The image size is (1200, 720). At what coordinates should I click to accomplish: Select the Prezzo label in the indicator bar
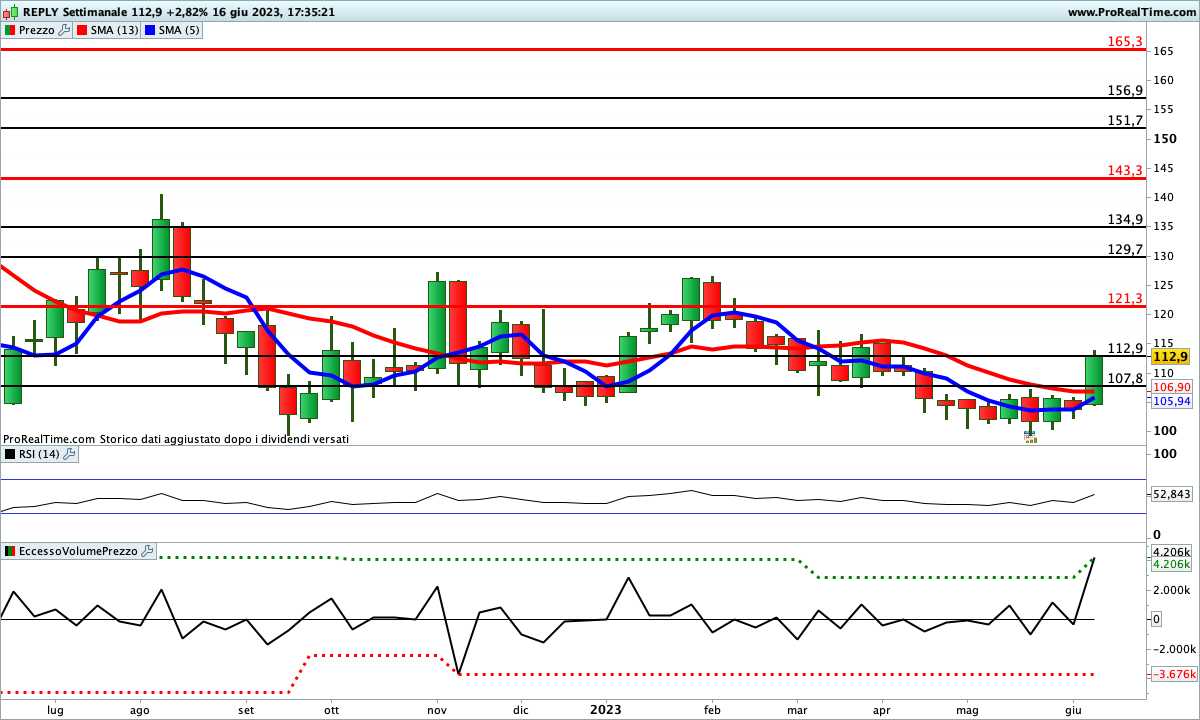pyautogui.click(x=37, y=30)
